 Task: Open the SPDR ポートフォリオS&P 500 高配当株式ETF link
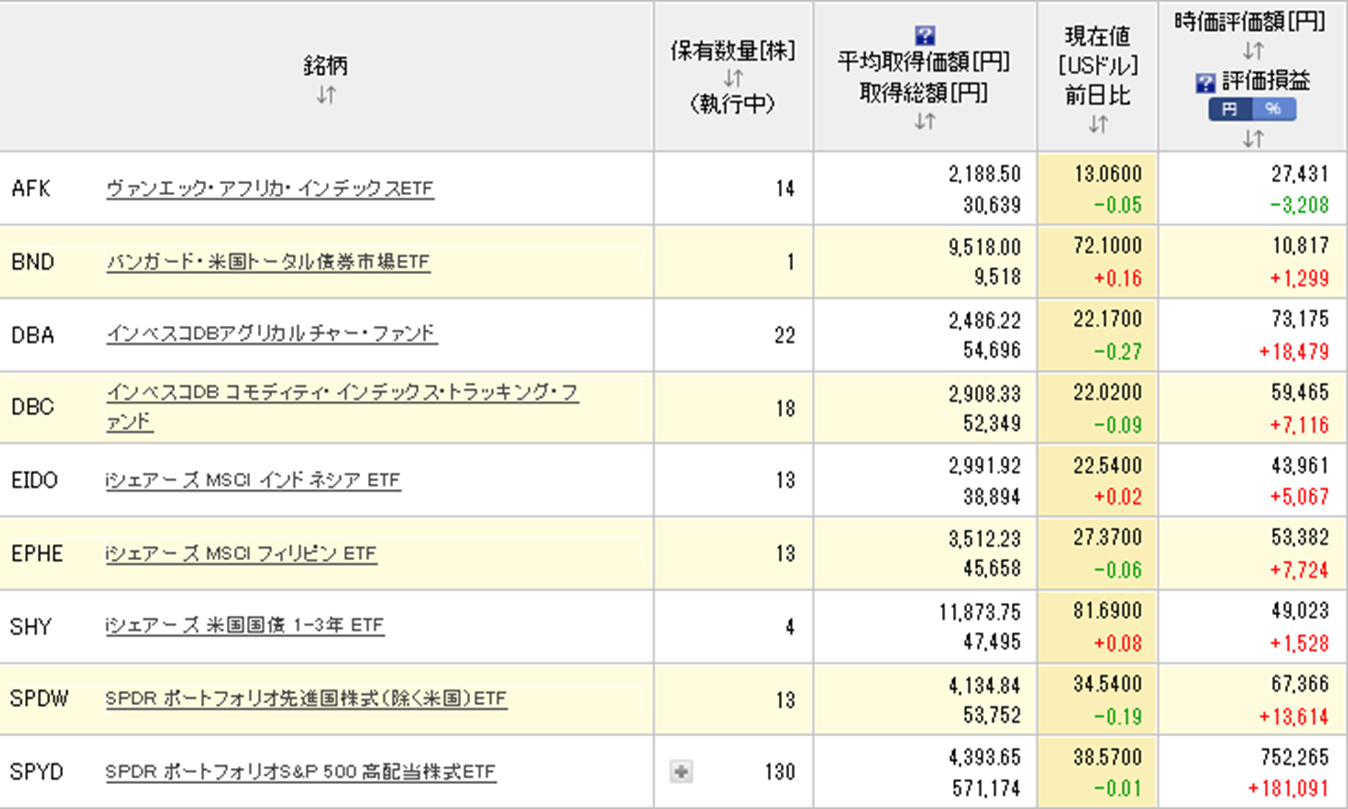point(300,773)
